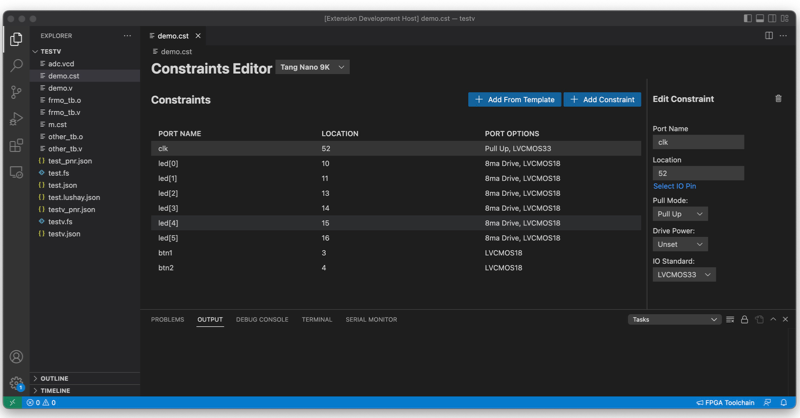The width and height of the screenshot is (800, 418).
Task: Open the Pull Mode dropdown
Action: coord(680,214)
